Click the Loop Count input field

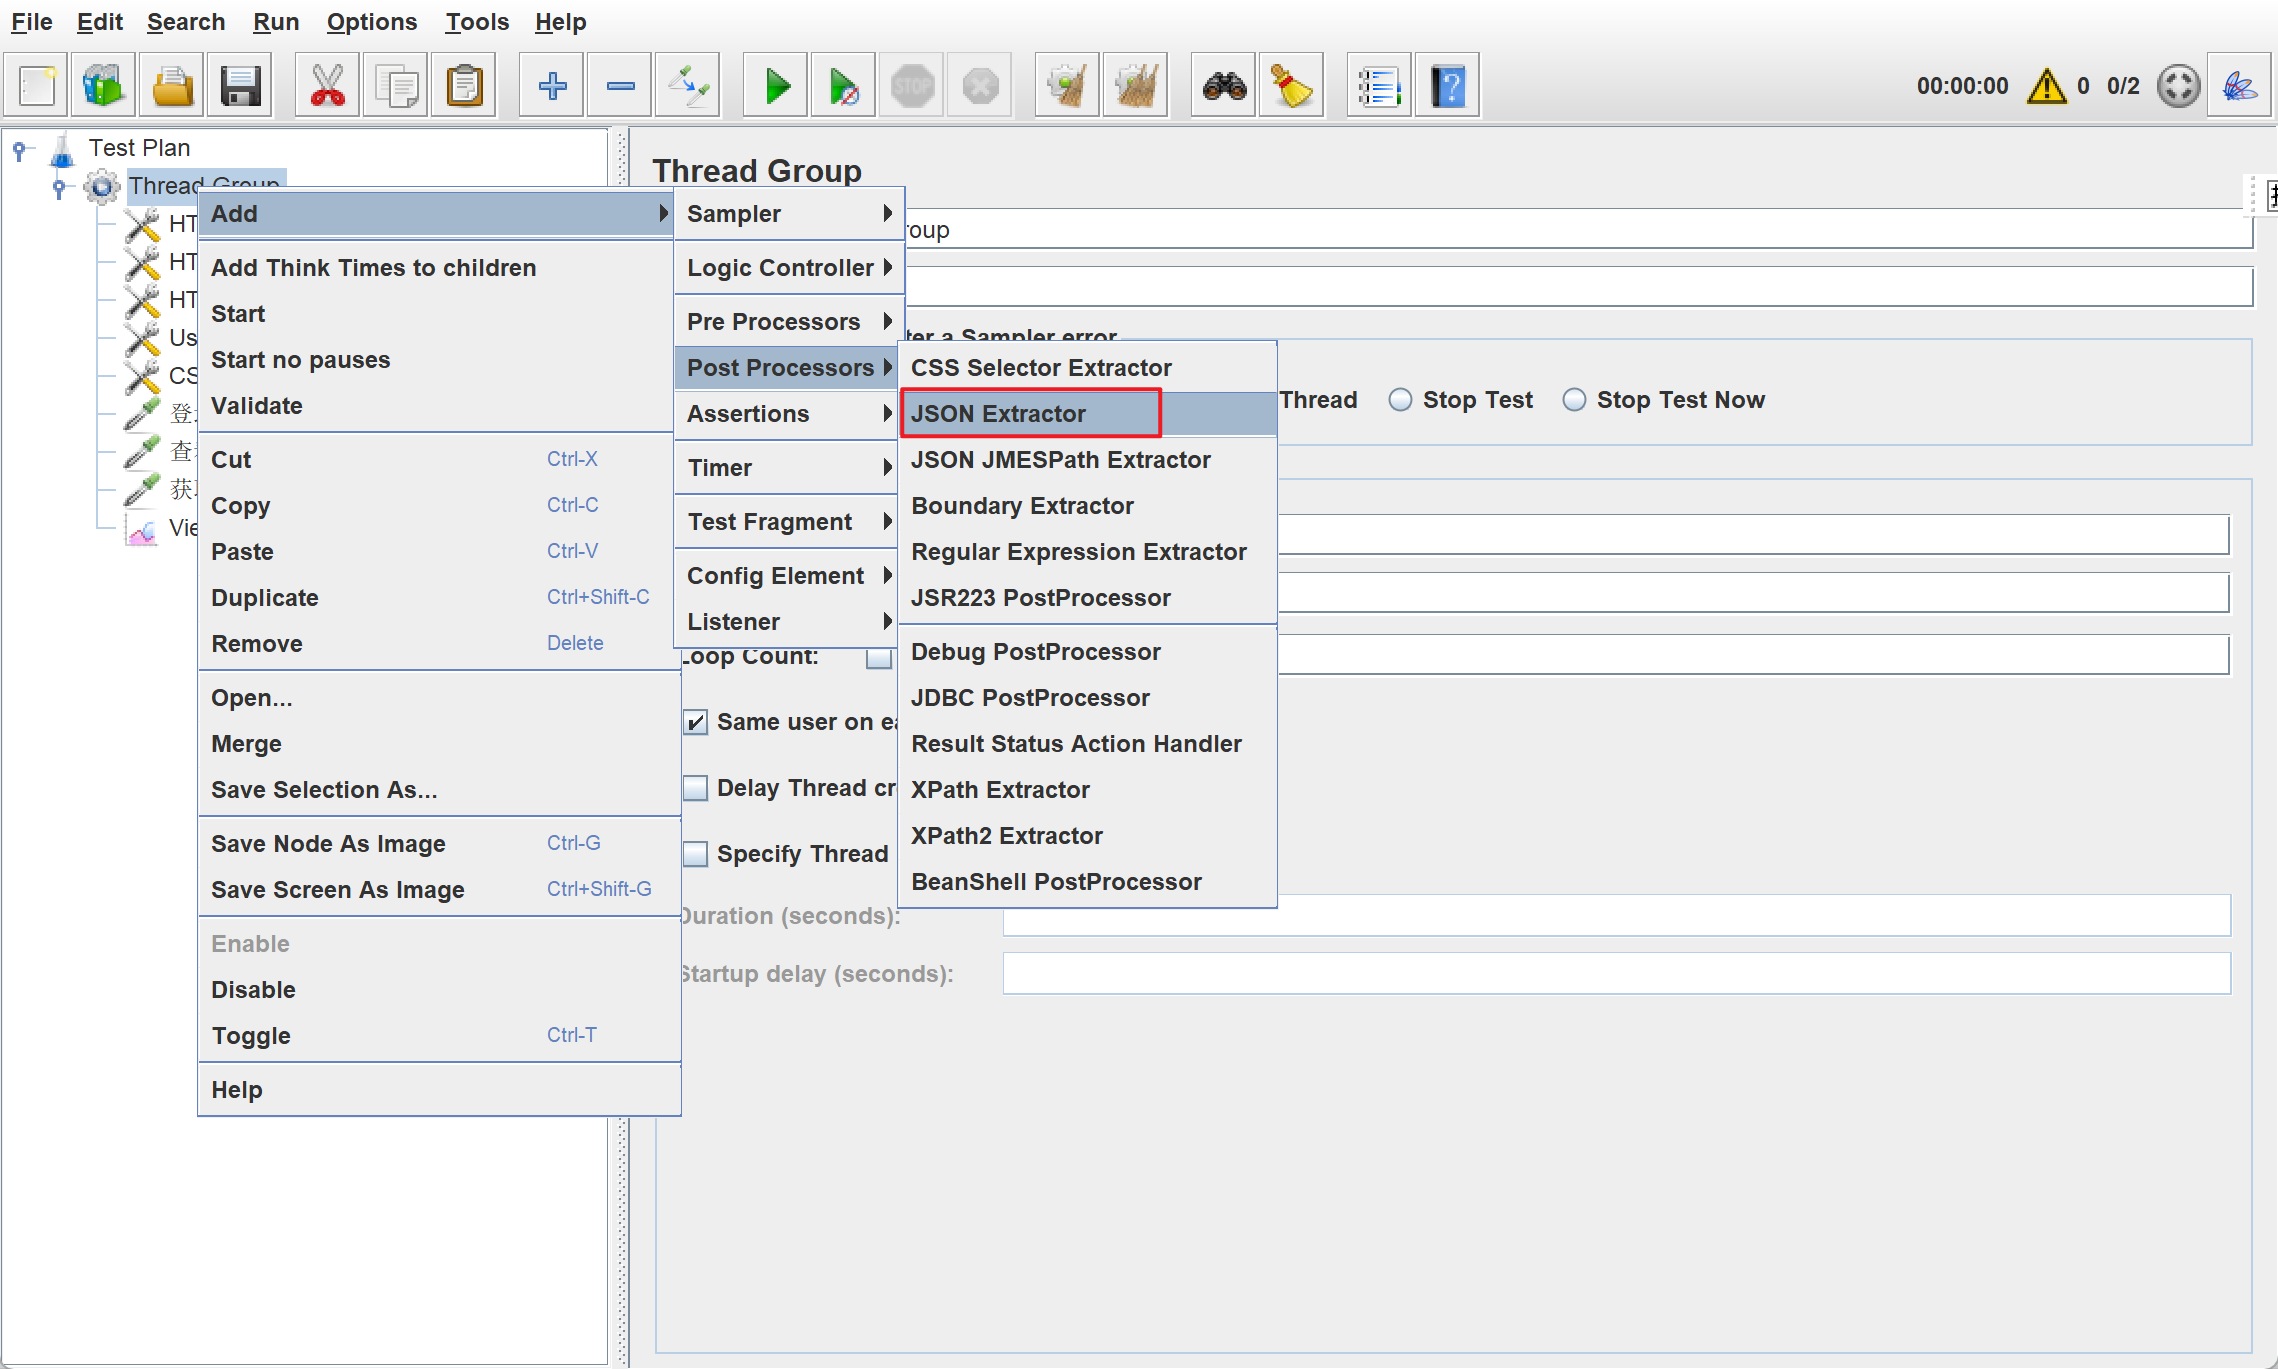(x=1752, y=656)
